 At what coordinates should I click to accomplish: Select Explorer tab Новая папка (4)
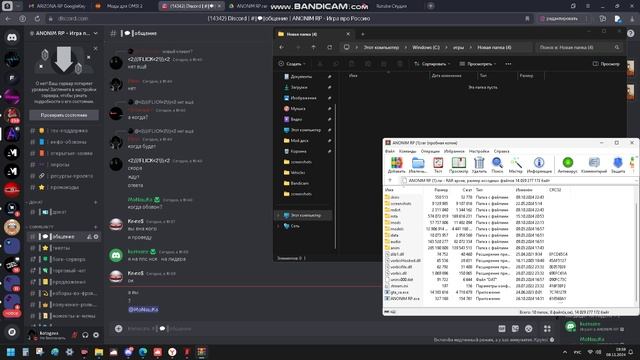click(x=313, y=34)
